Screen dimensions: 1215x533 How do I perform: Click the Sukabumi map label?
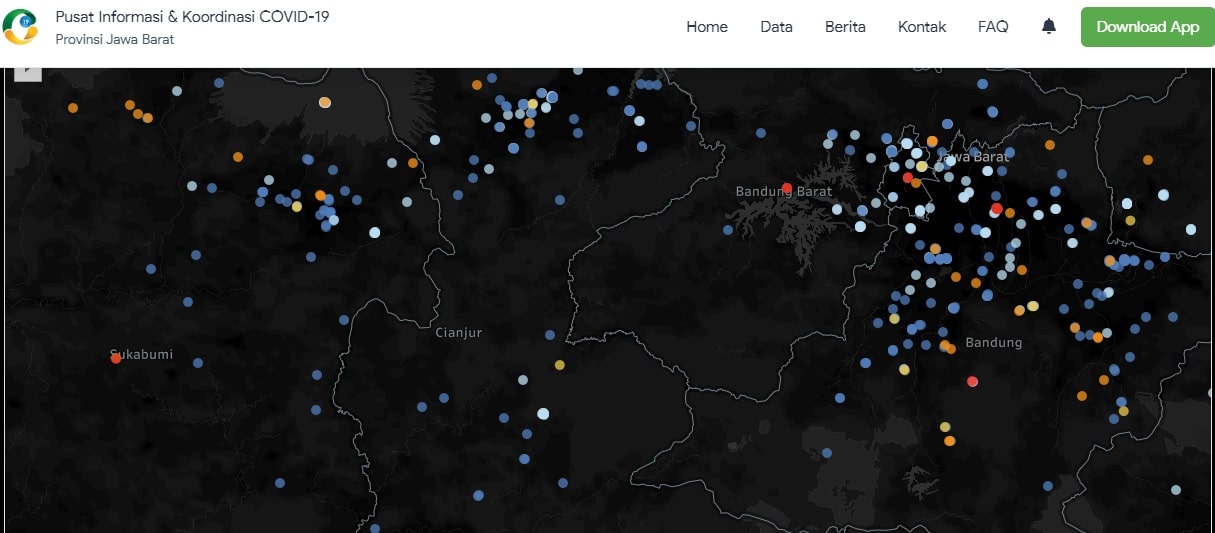pyautogui.click(x=141, y=354)
